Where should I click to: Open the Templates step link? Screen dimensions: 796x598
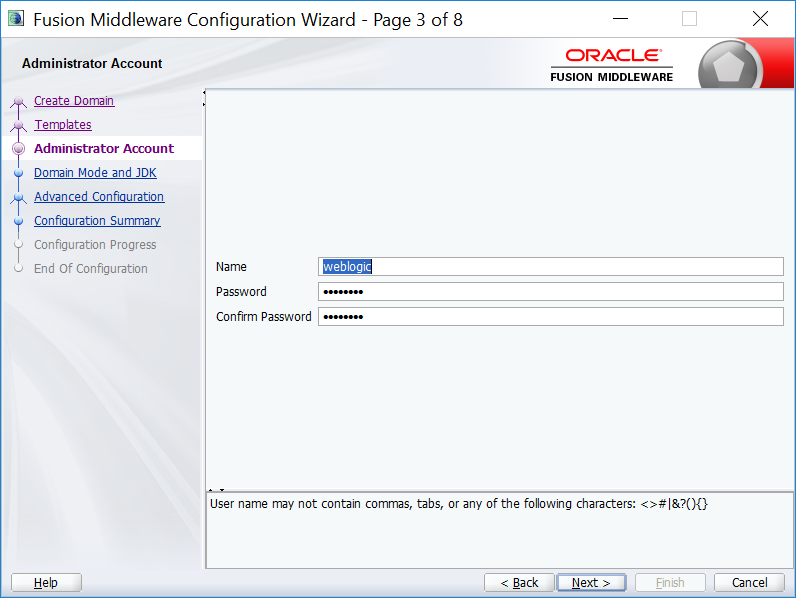(63, 125)
